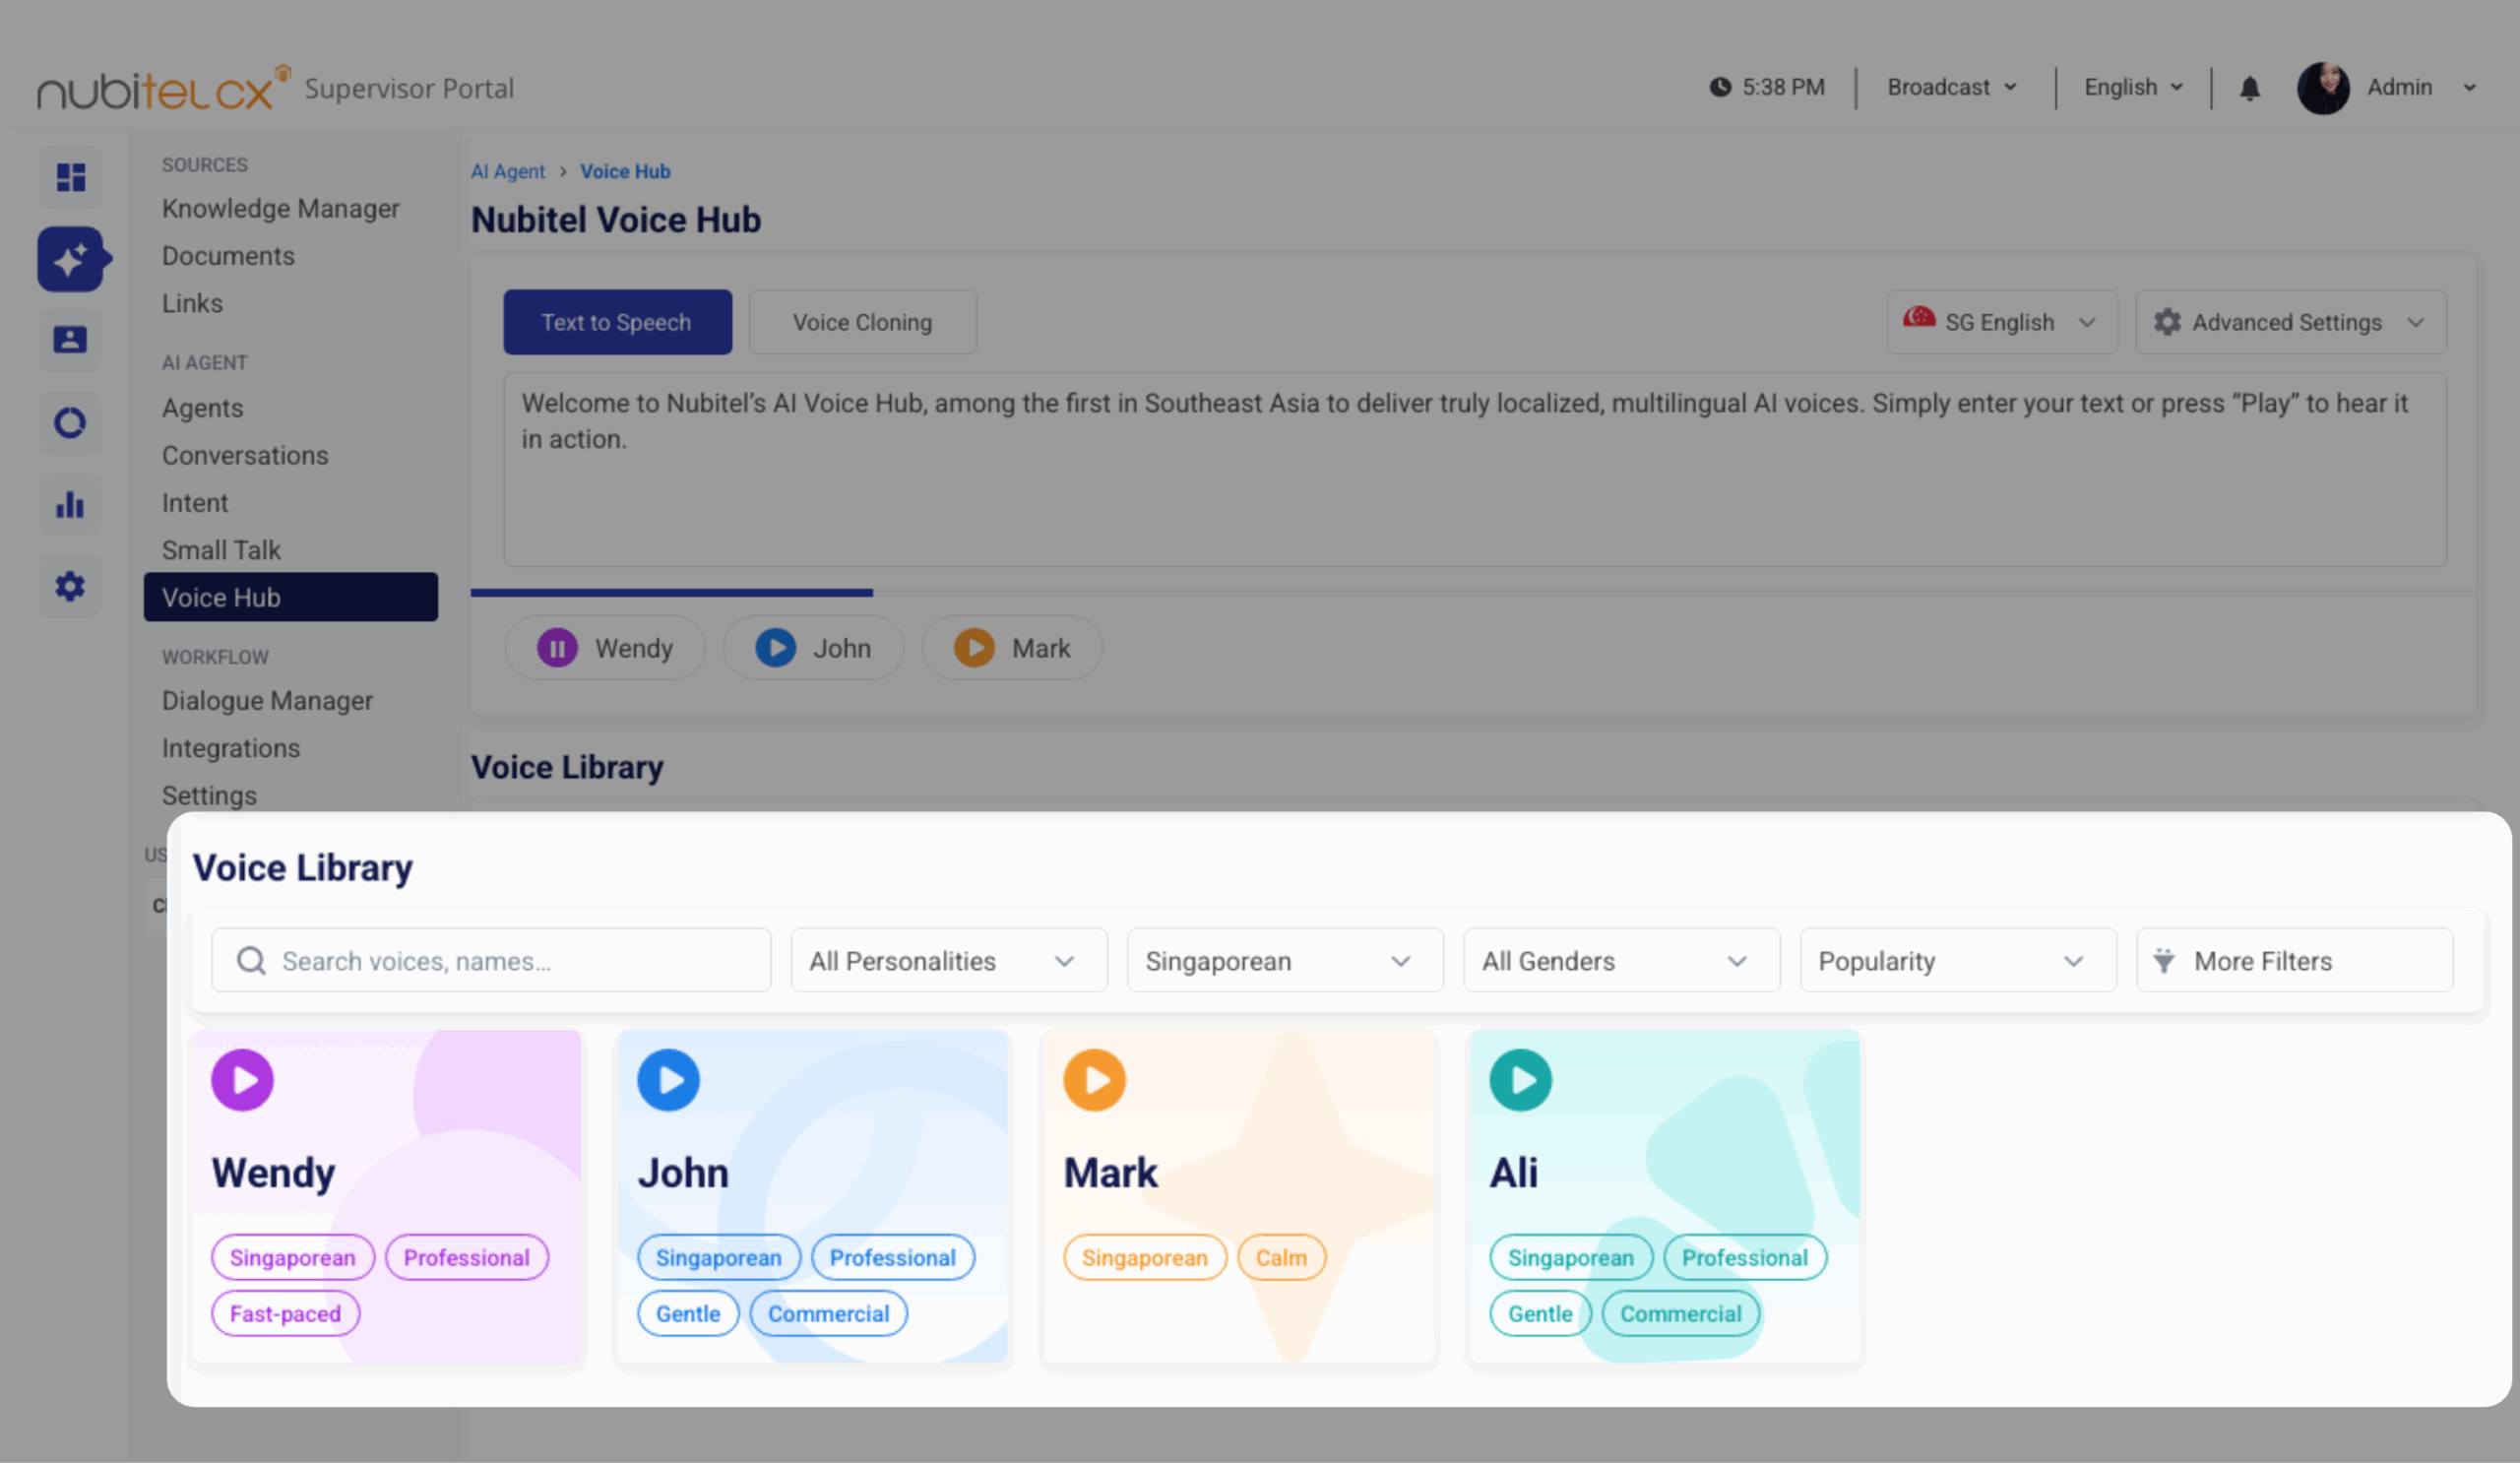
Task: Open the settings gear icon in sidebar
Action: 70,586
